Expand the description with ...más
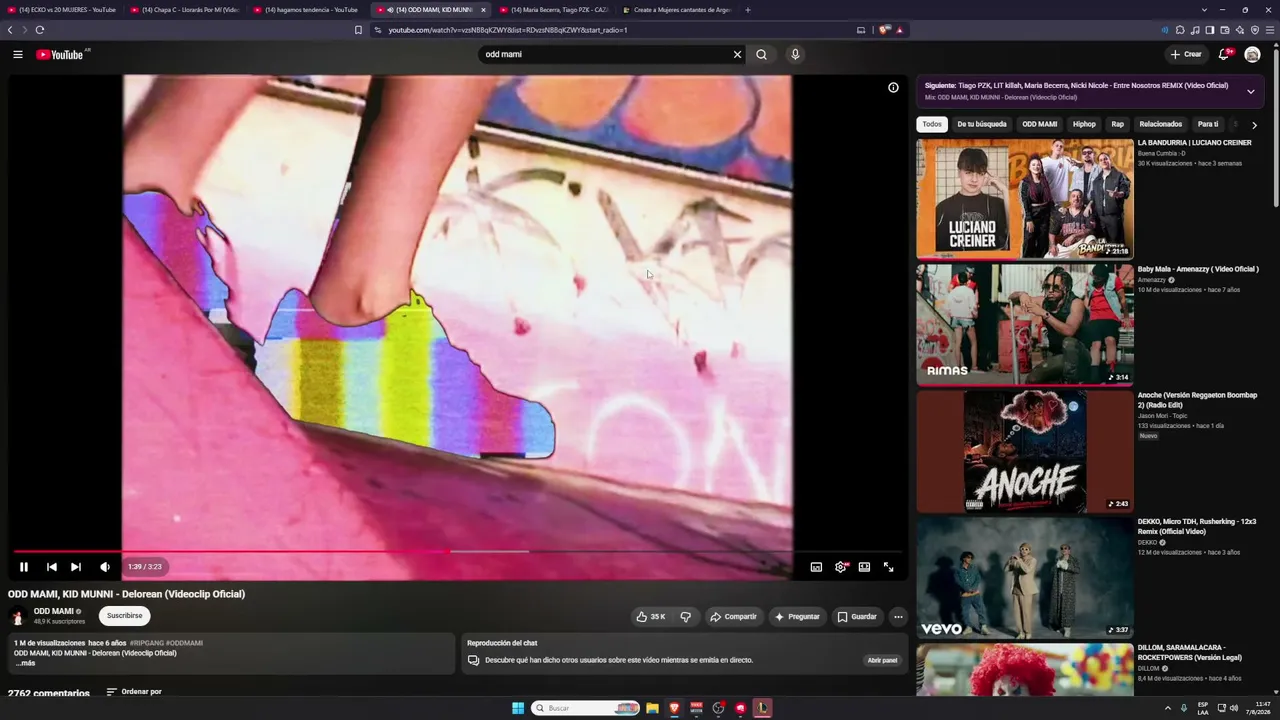The image size is (1280, 720). point(25,663)
